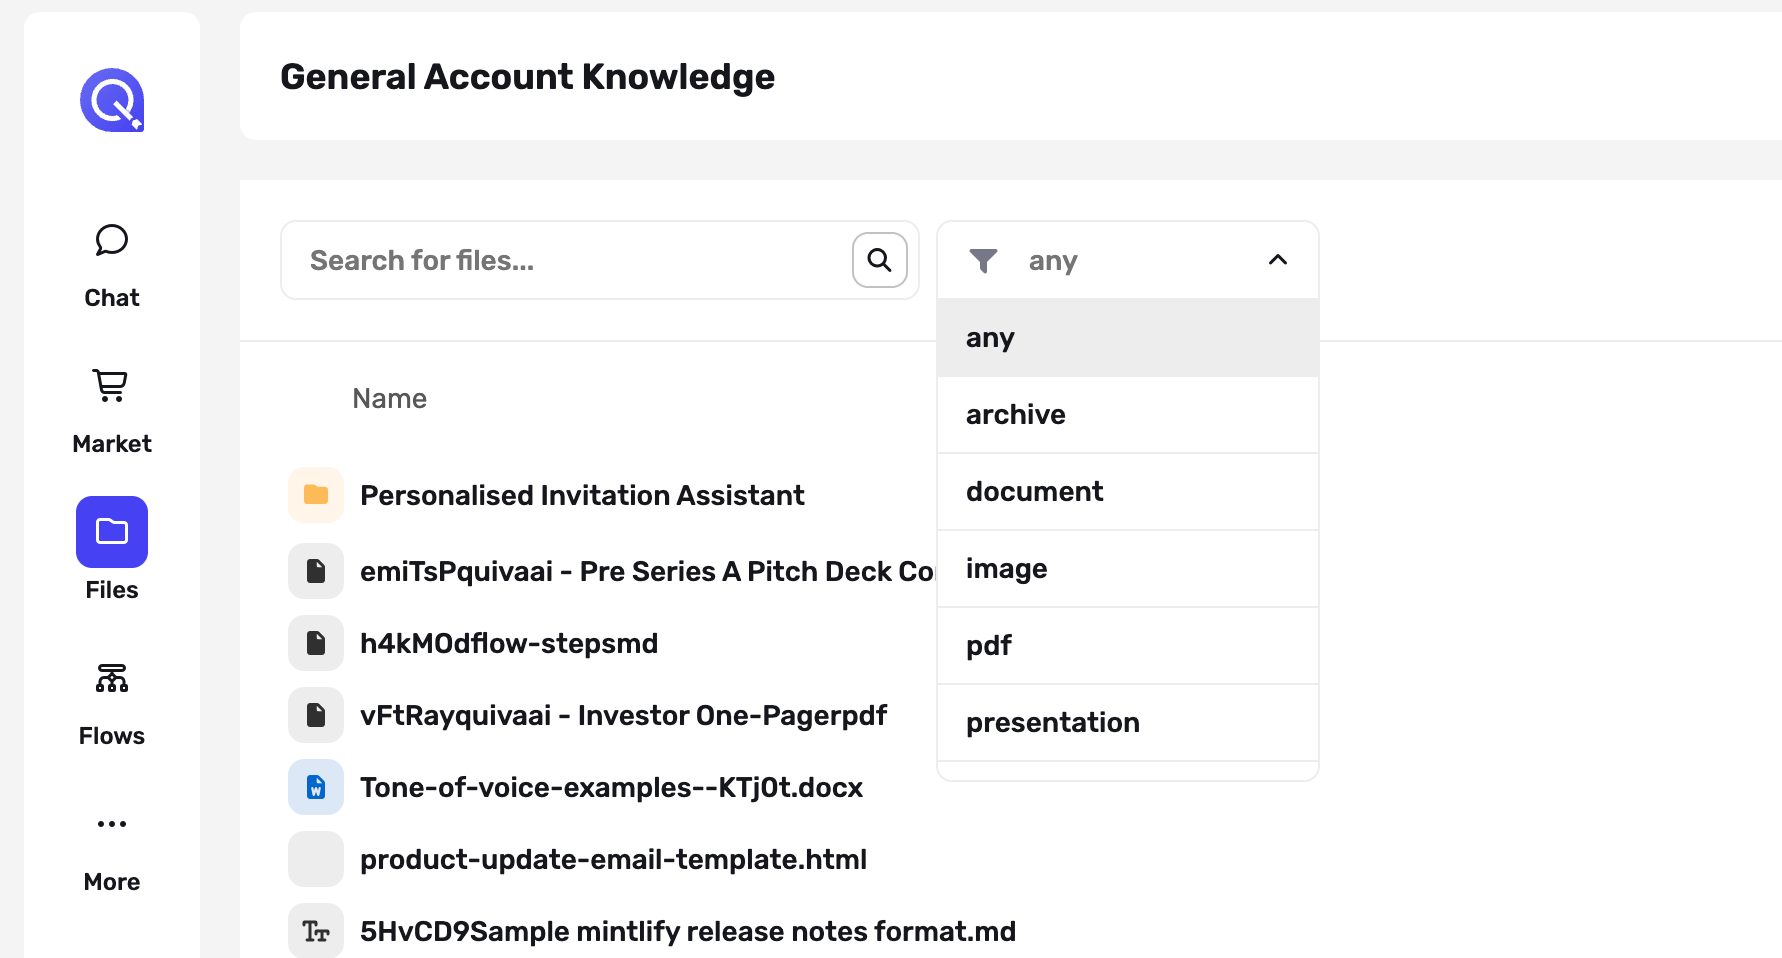Click the General Account Knowledge heading

527,77
